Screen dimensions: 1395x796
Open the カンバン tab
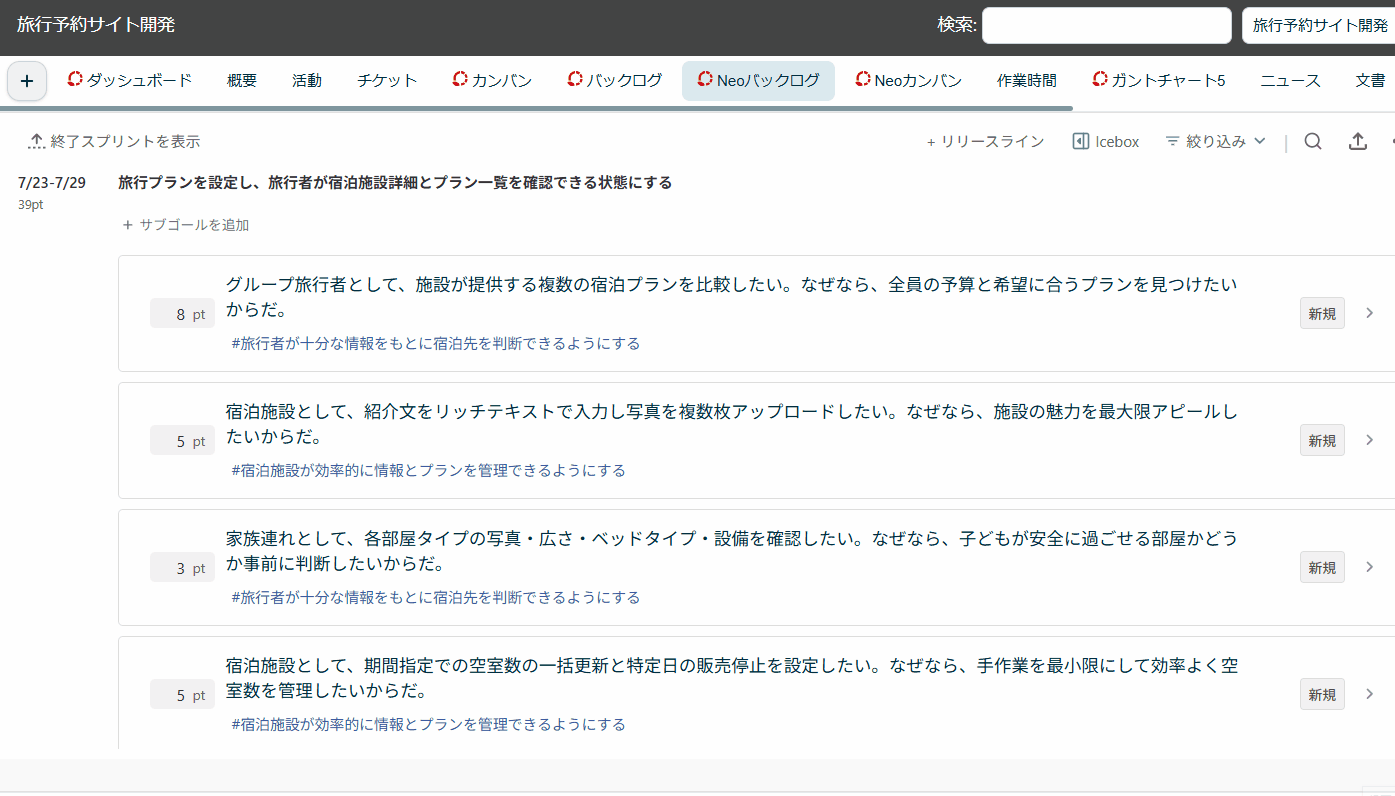tap(492, 81)
